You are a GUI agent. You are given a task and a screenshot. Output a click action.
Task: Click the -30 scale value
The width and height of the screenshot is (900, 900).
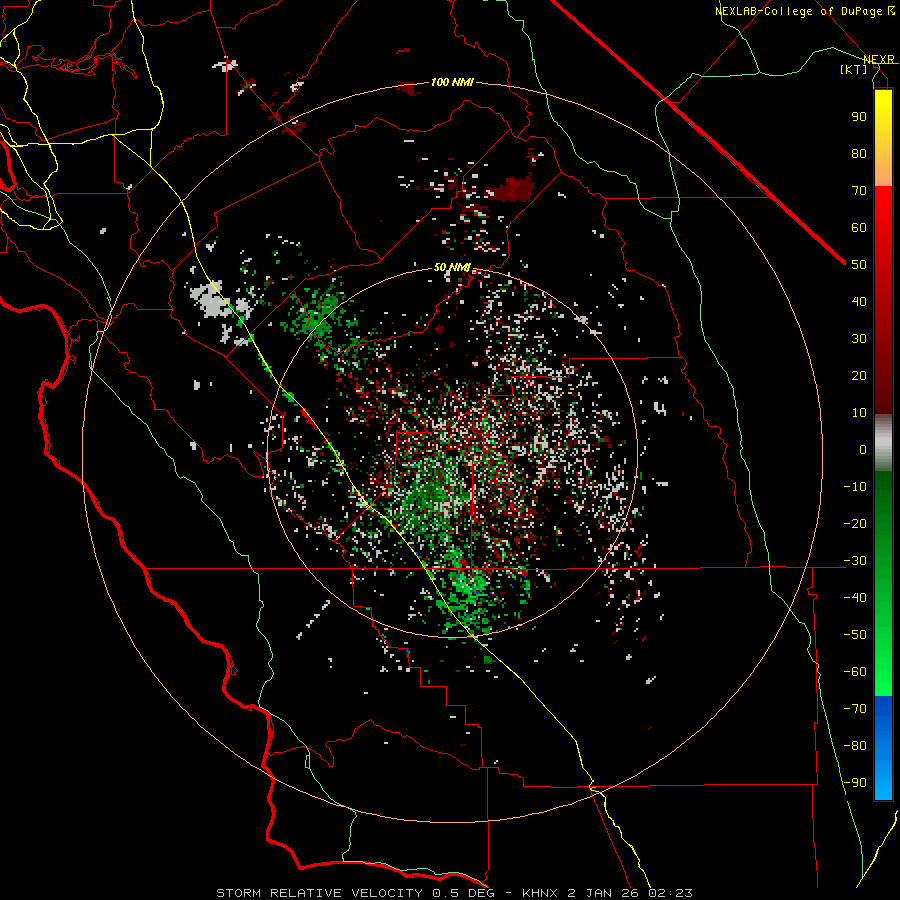pos(855,561)
